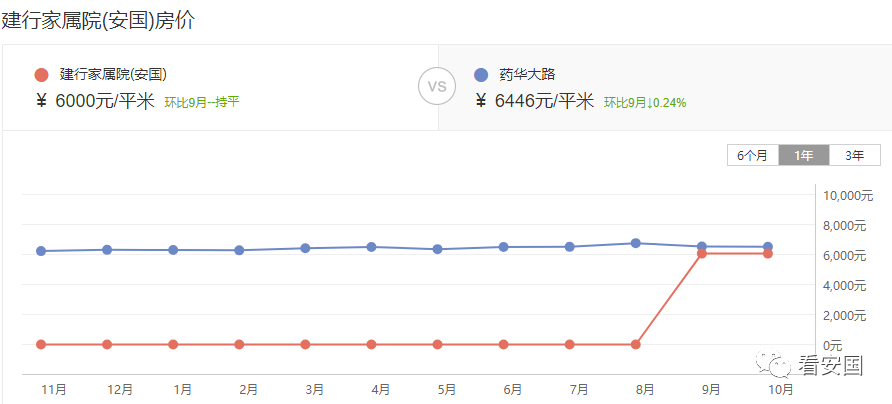Image resolution: width=892 pixels, height=404 pixels.
Task: Select the 6个月 time range tab
Action: (x=753, y=155)
